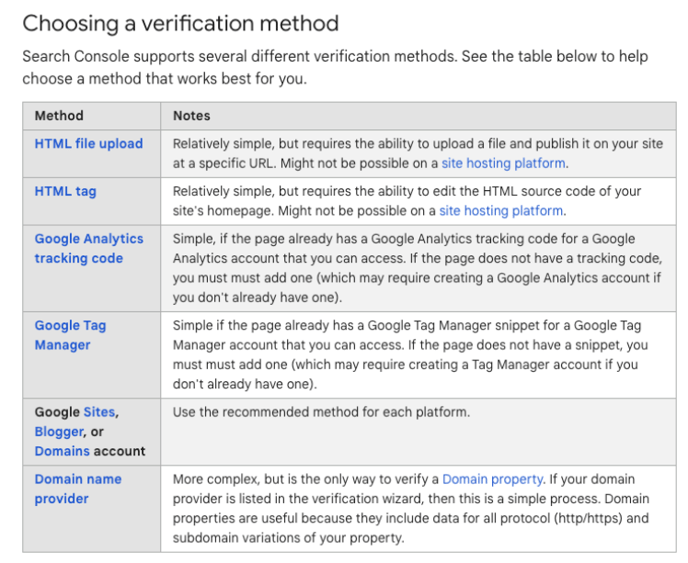Viewport: 688px width, 563px height.
Task: Click the Google Analytics notes description text
Action: coord(410,267)
